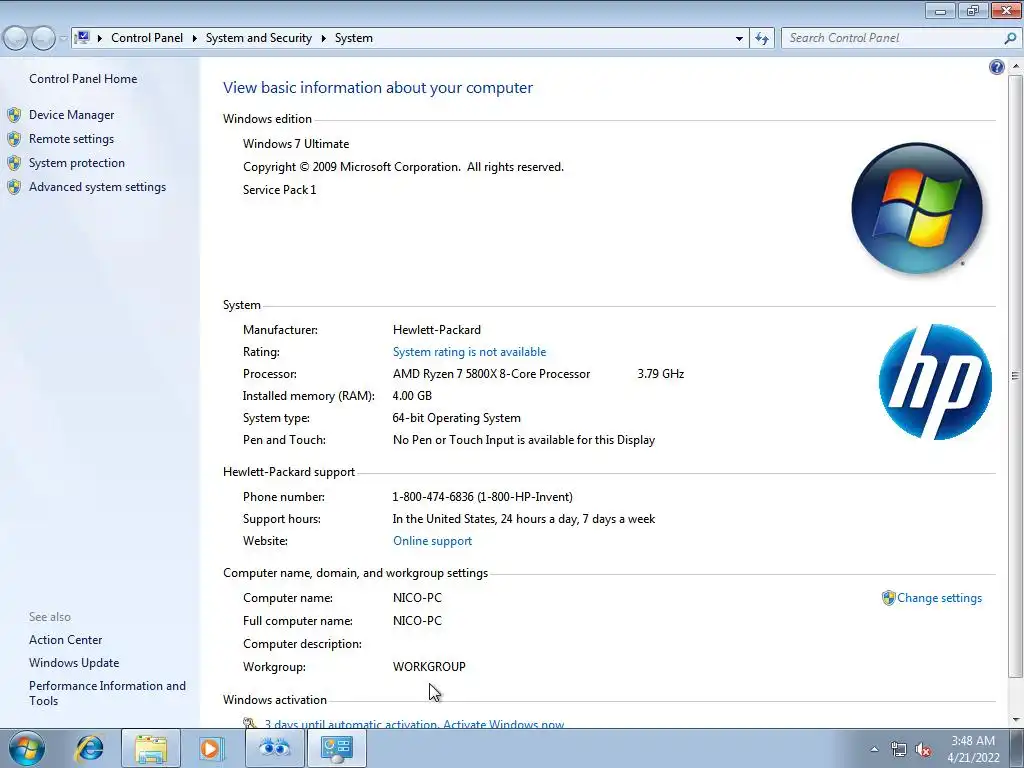Click the Forward navigation arrow
This screenshot has width=1024, height=768.
coord(43,39)
